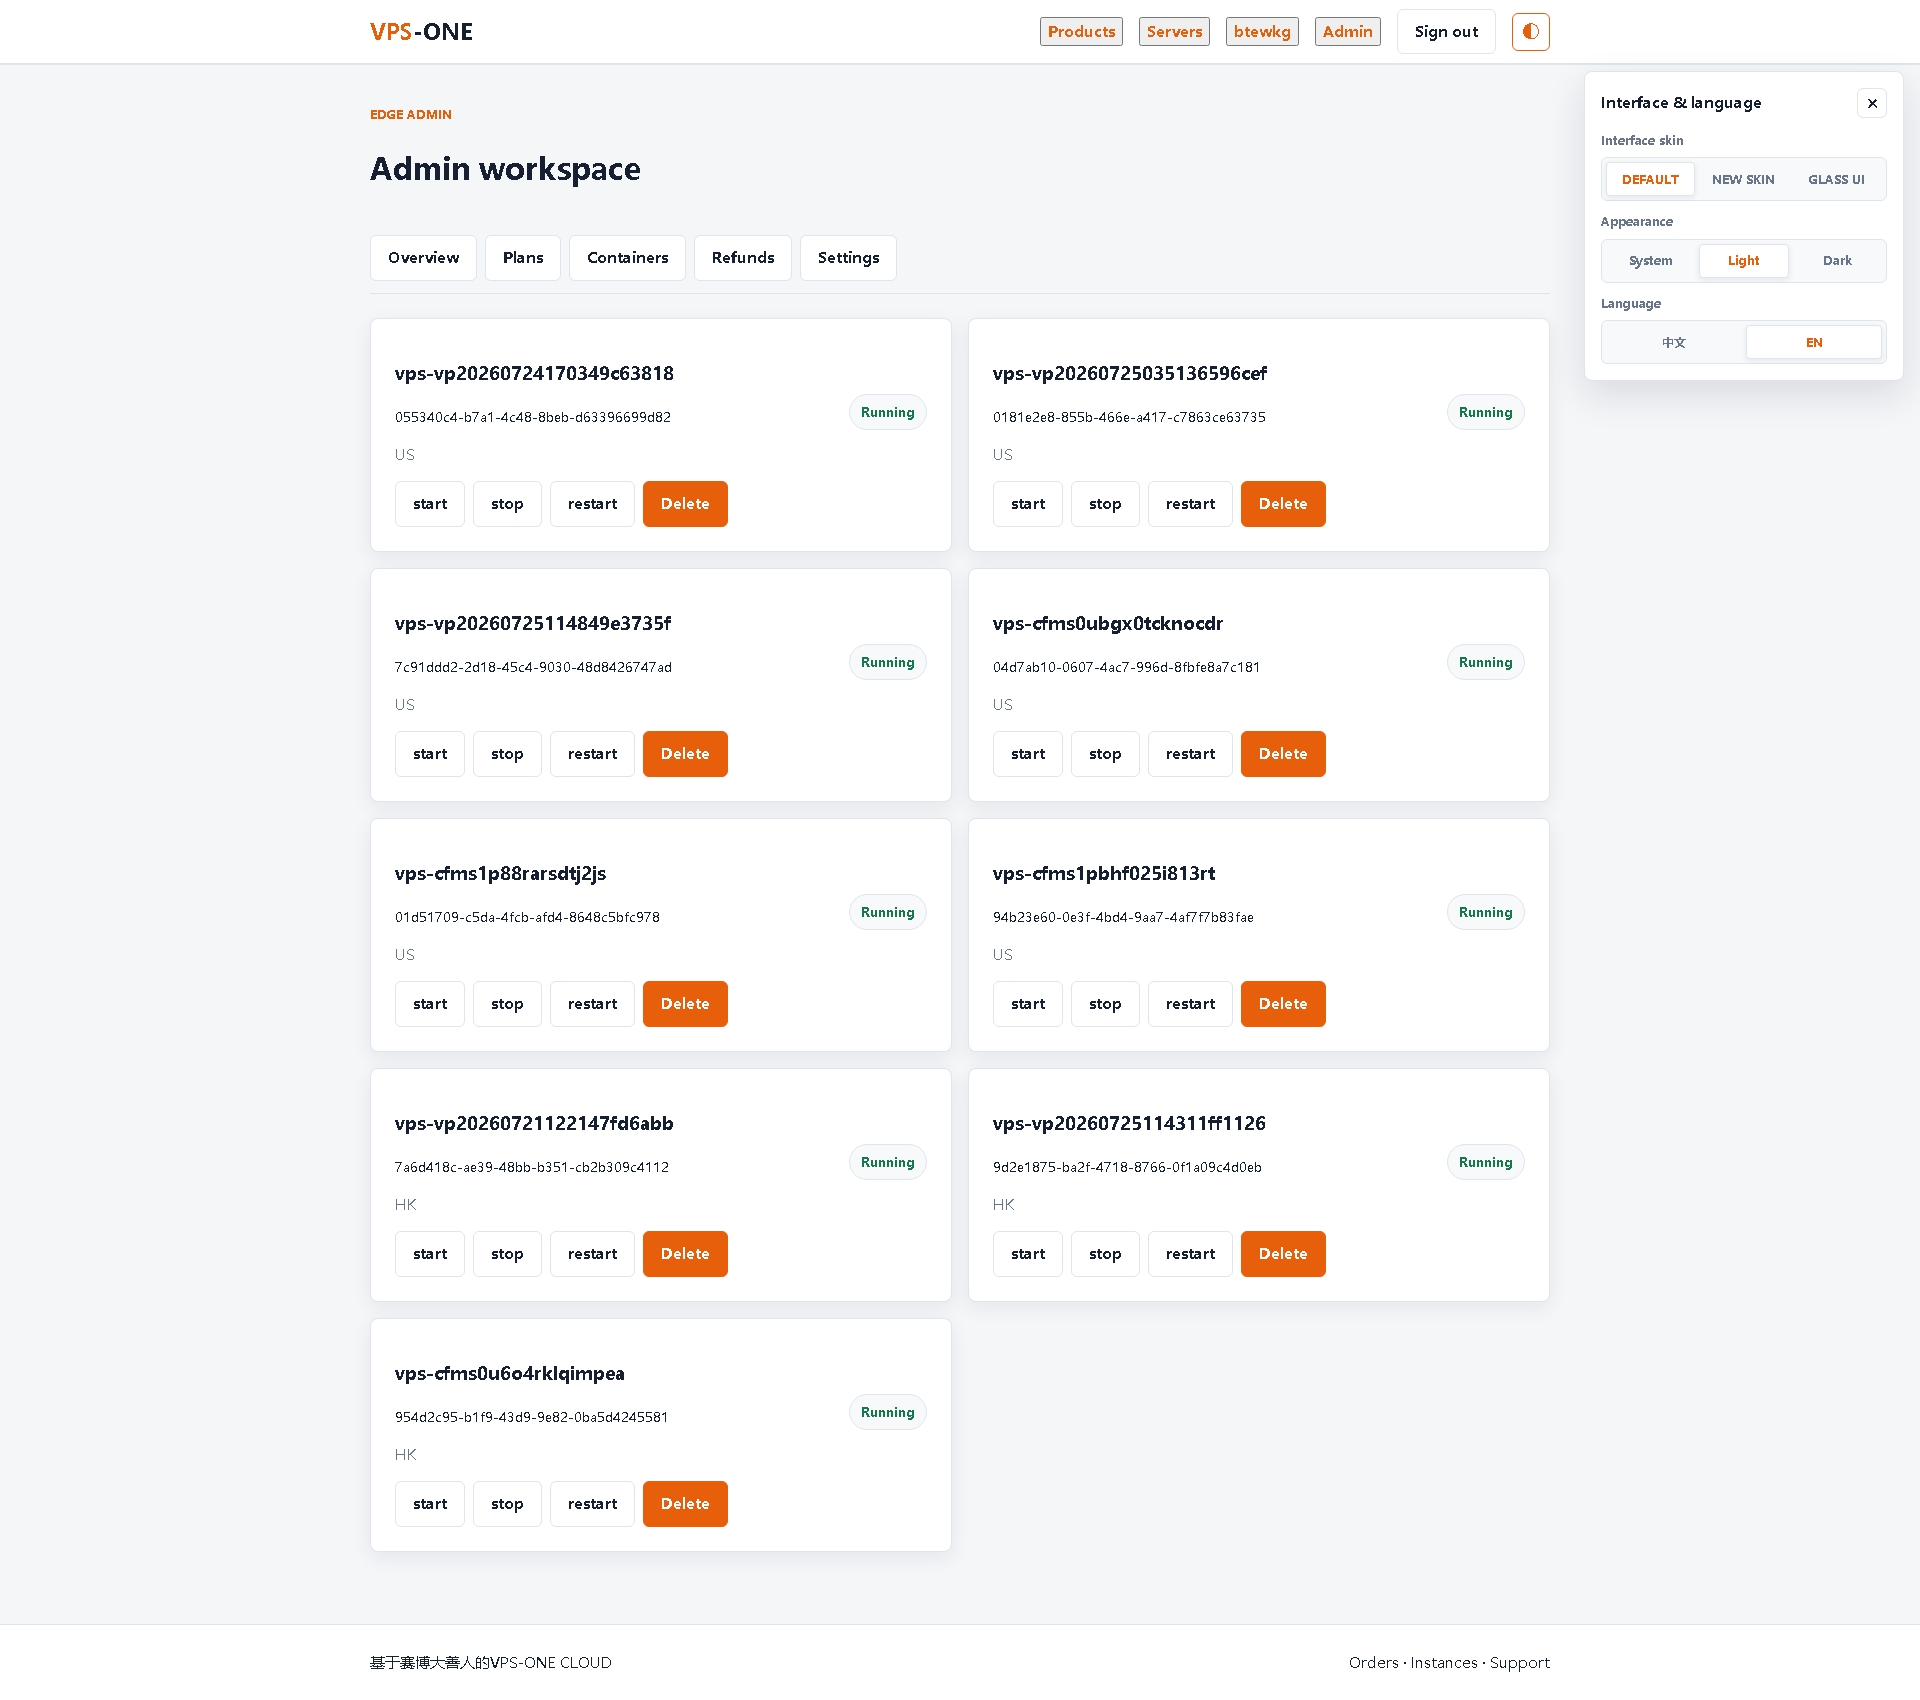Stop vps-vp20260725114849e3735f
The height and width of the screenshot is (1700, 1920).
pyautogui.click(x=507, y=754)
